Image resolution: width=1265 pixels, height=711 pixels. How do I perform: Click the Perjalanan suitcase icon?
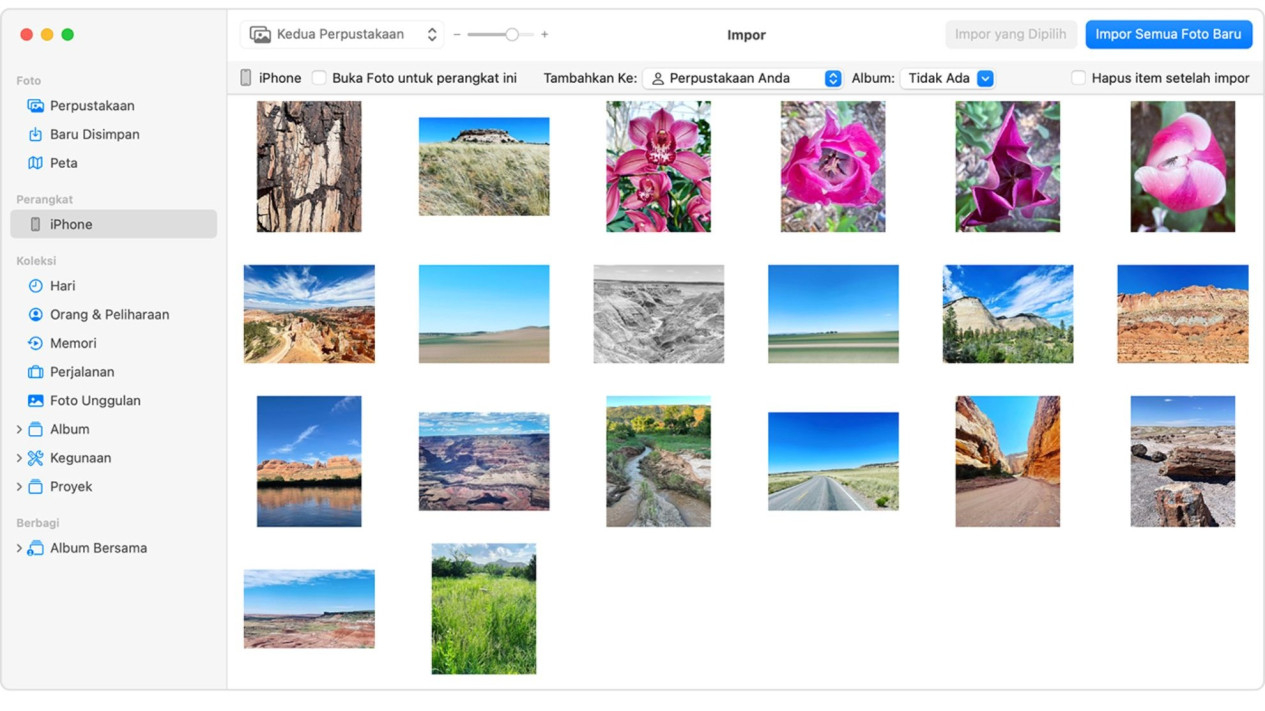[35, 372]
